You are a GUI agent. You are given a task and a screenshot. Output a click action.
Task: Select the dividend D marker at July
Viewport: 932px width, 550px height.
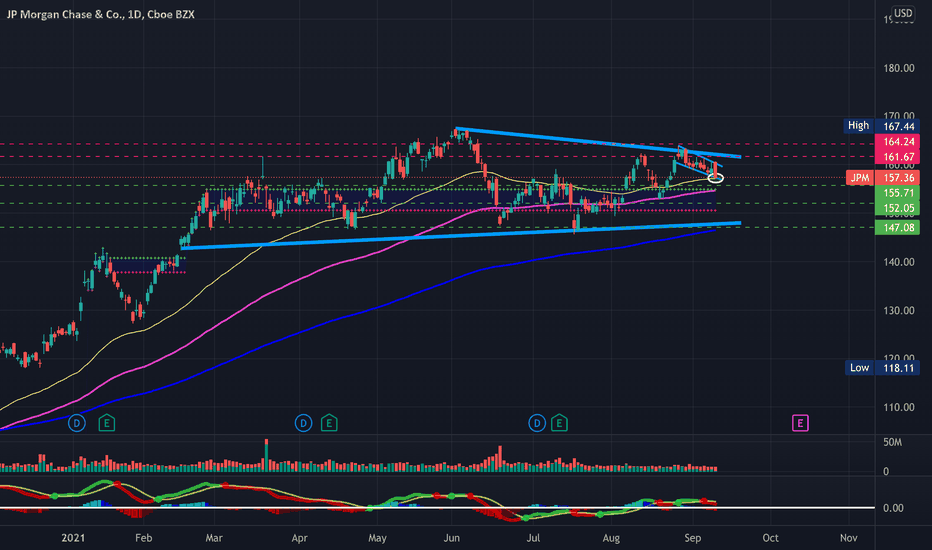537,423
